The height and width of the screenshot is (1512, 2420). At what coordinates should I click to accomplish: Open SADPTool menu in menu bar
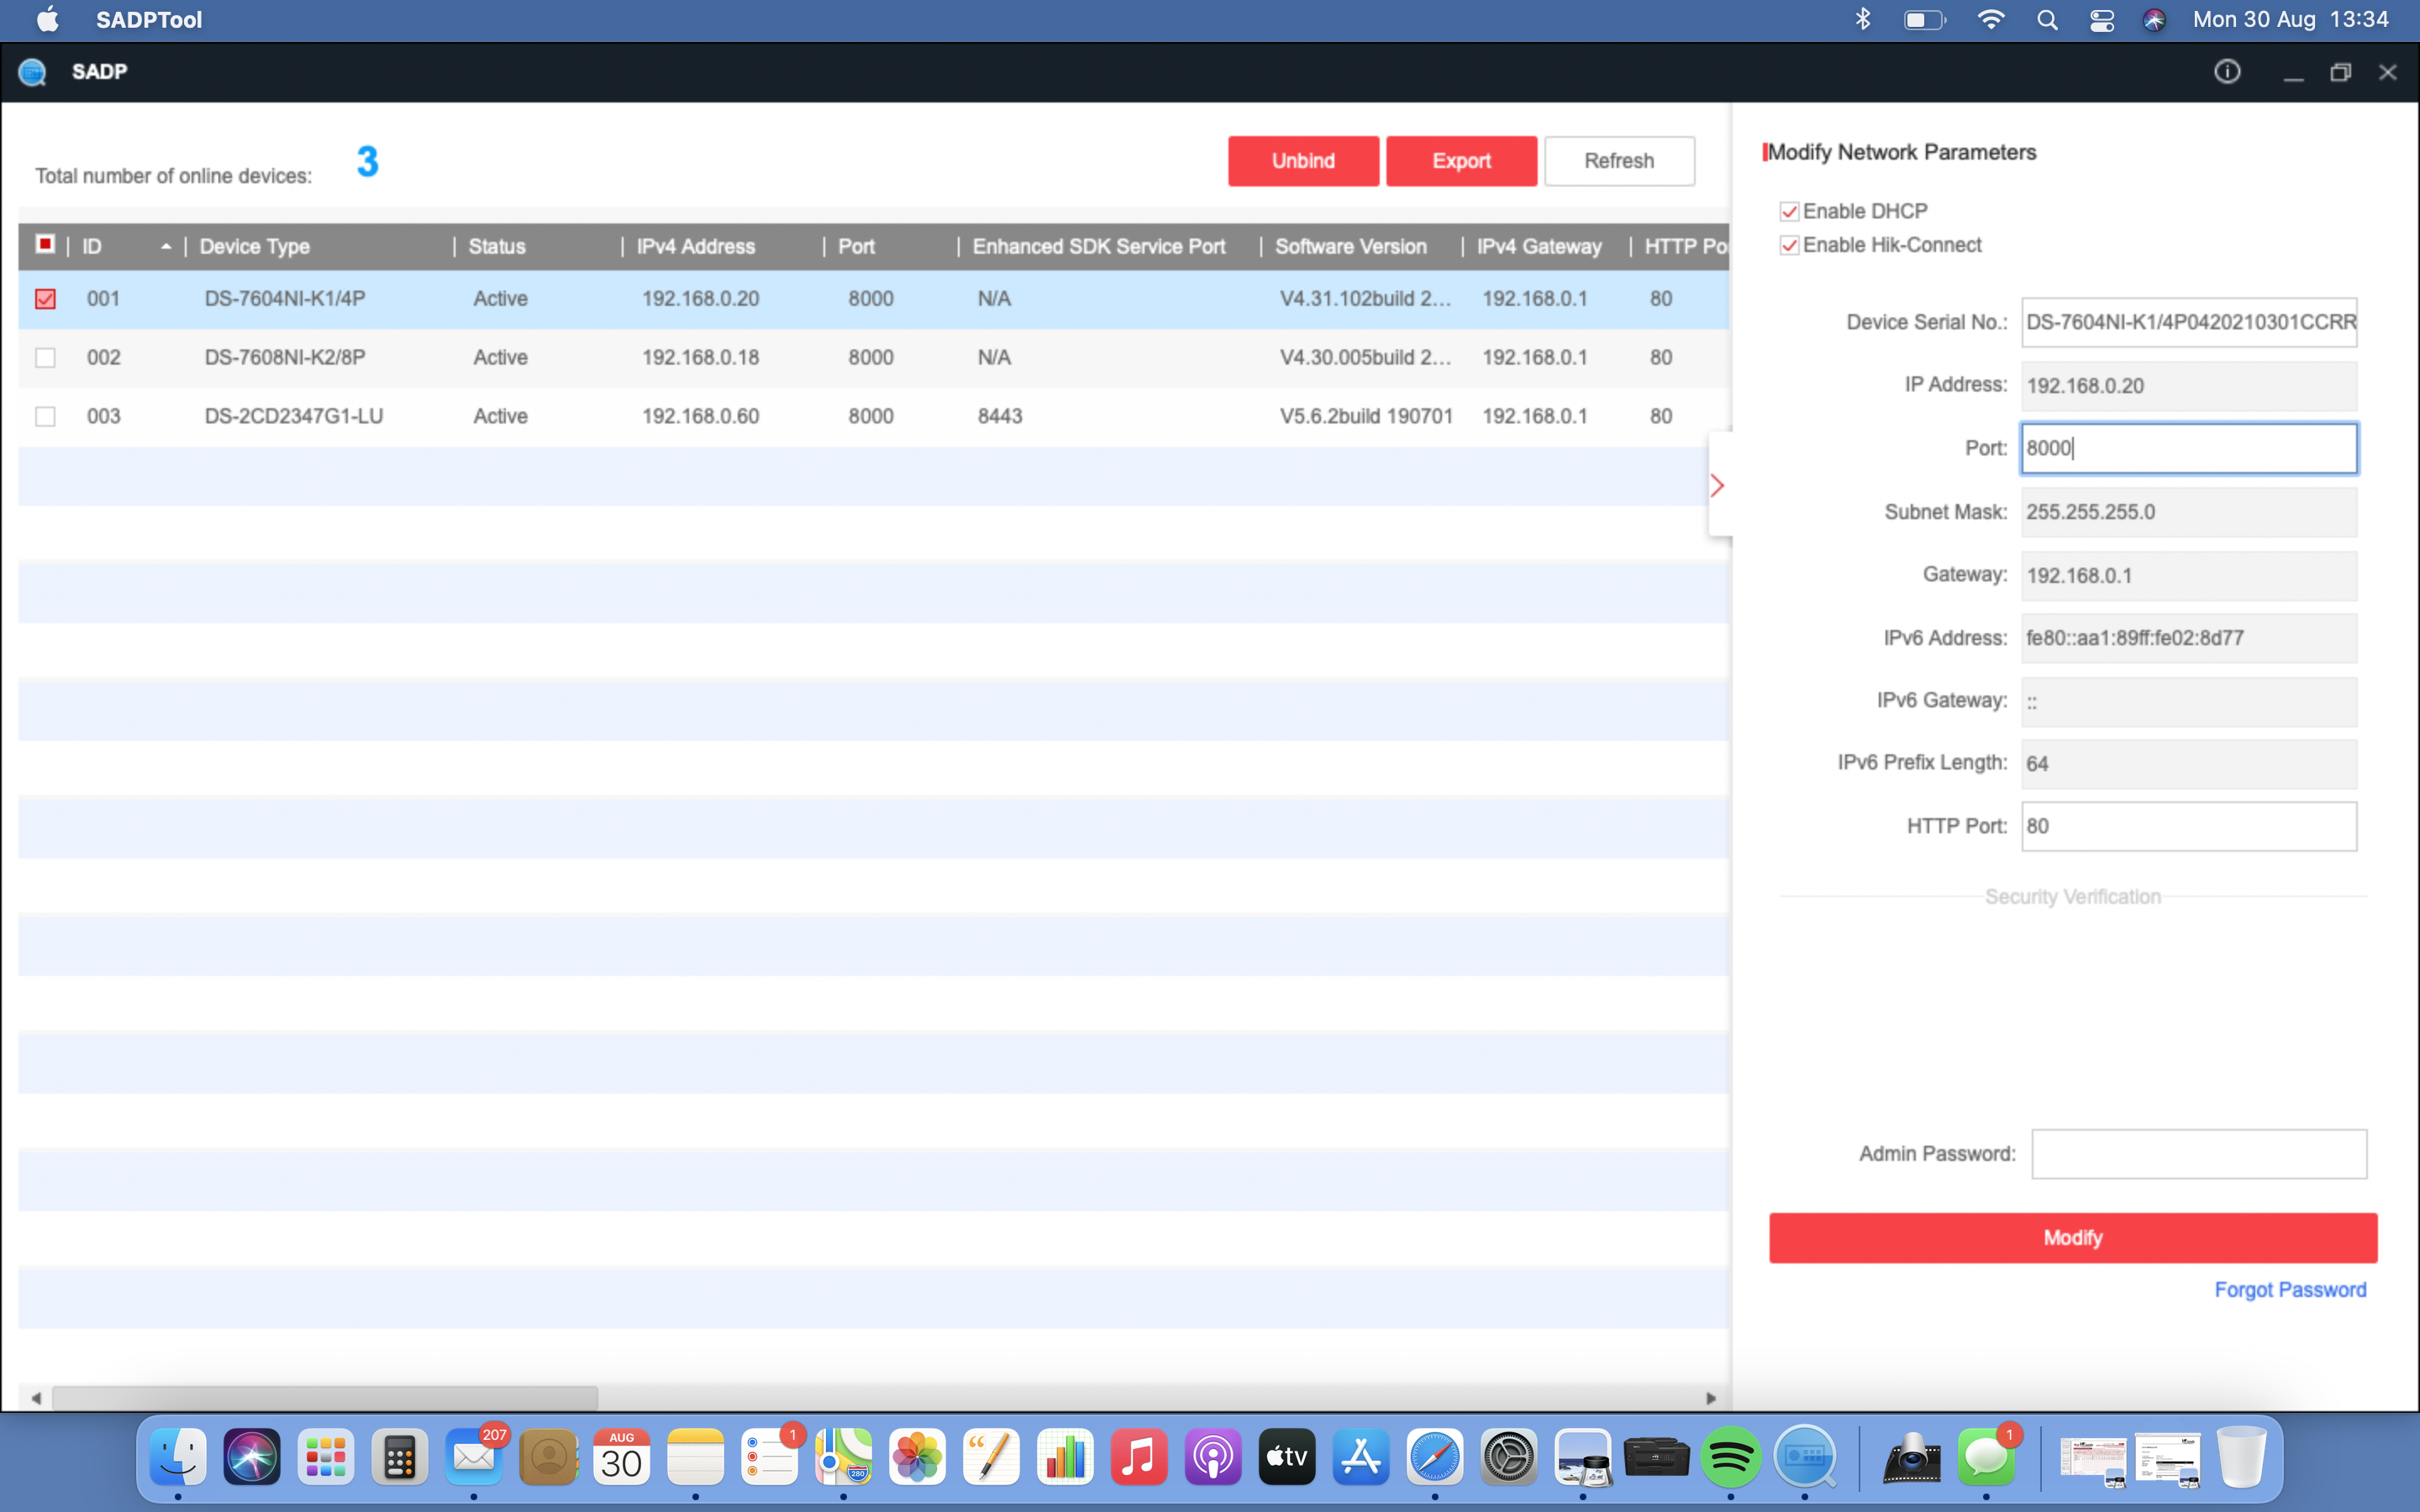pyautogui.click(x=149, y=20)
